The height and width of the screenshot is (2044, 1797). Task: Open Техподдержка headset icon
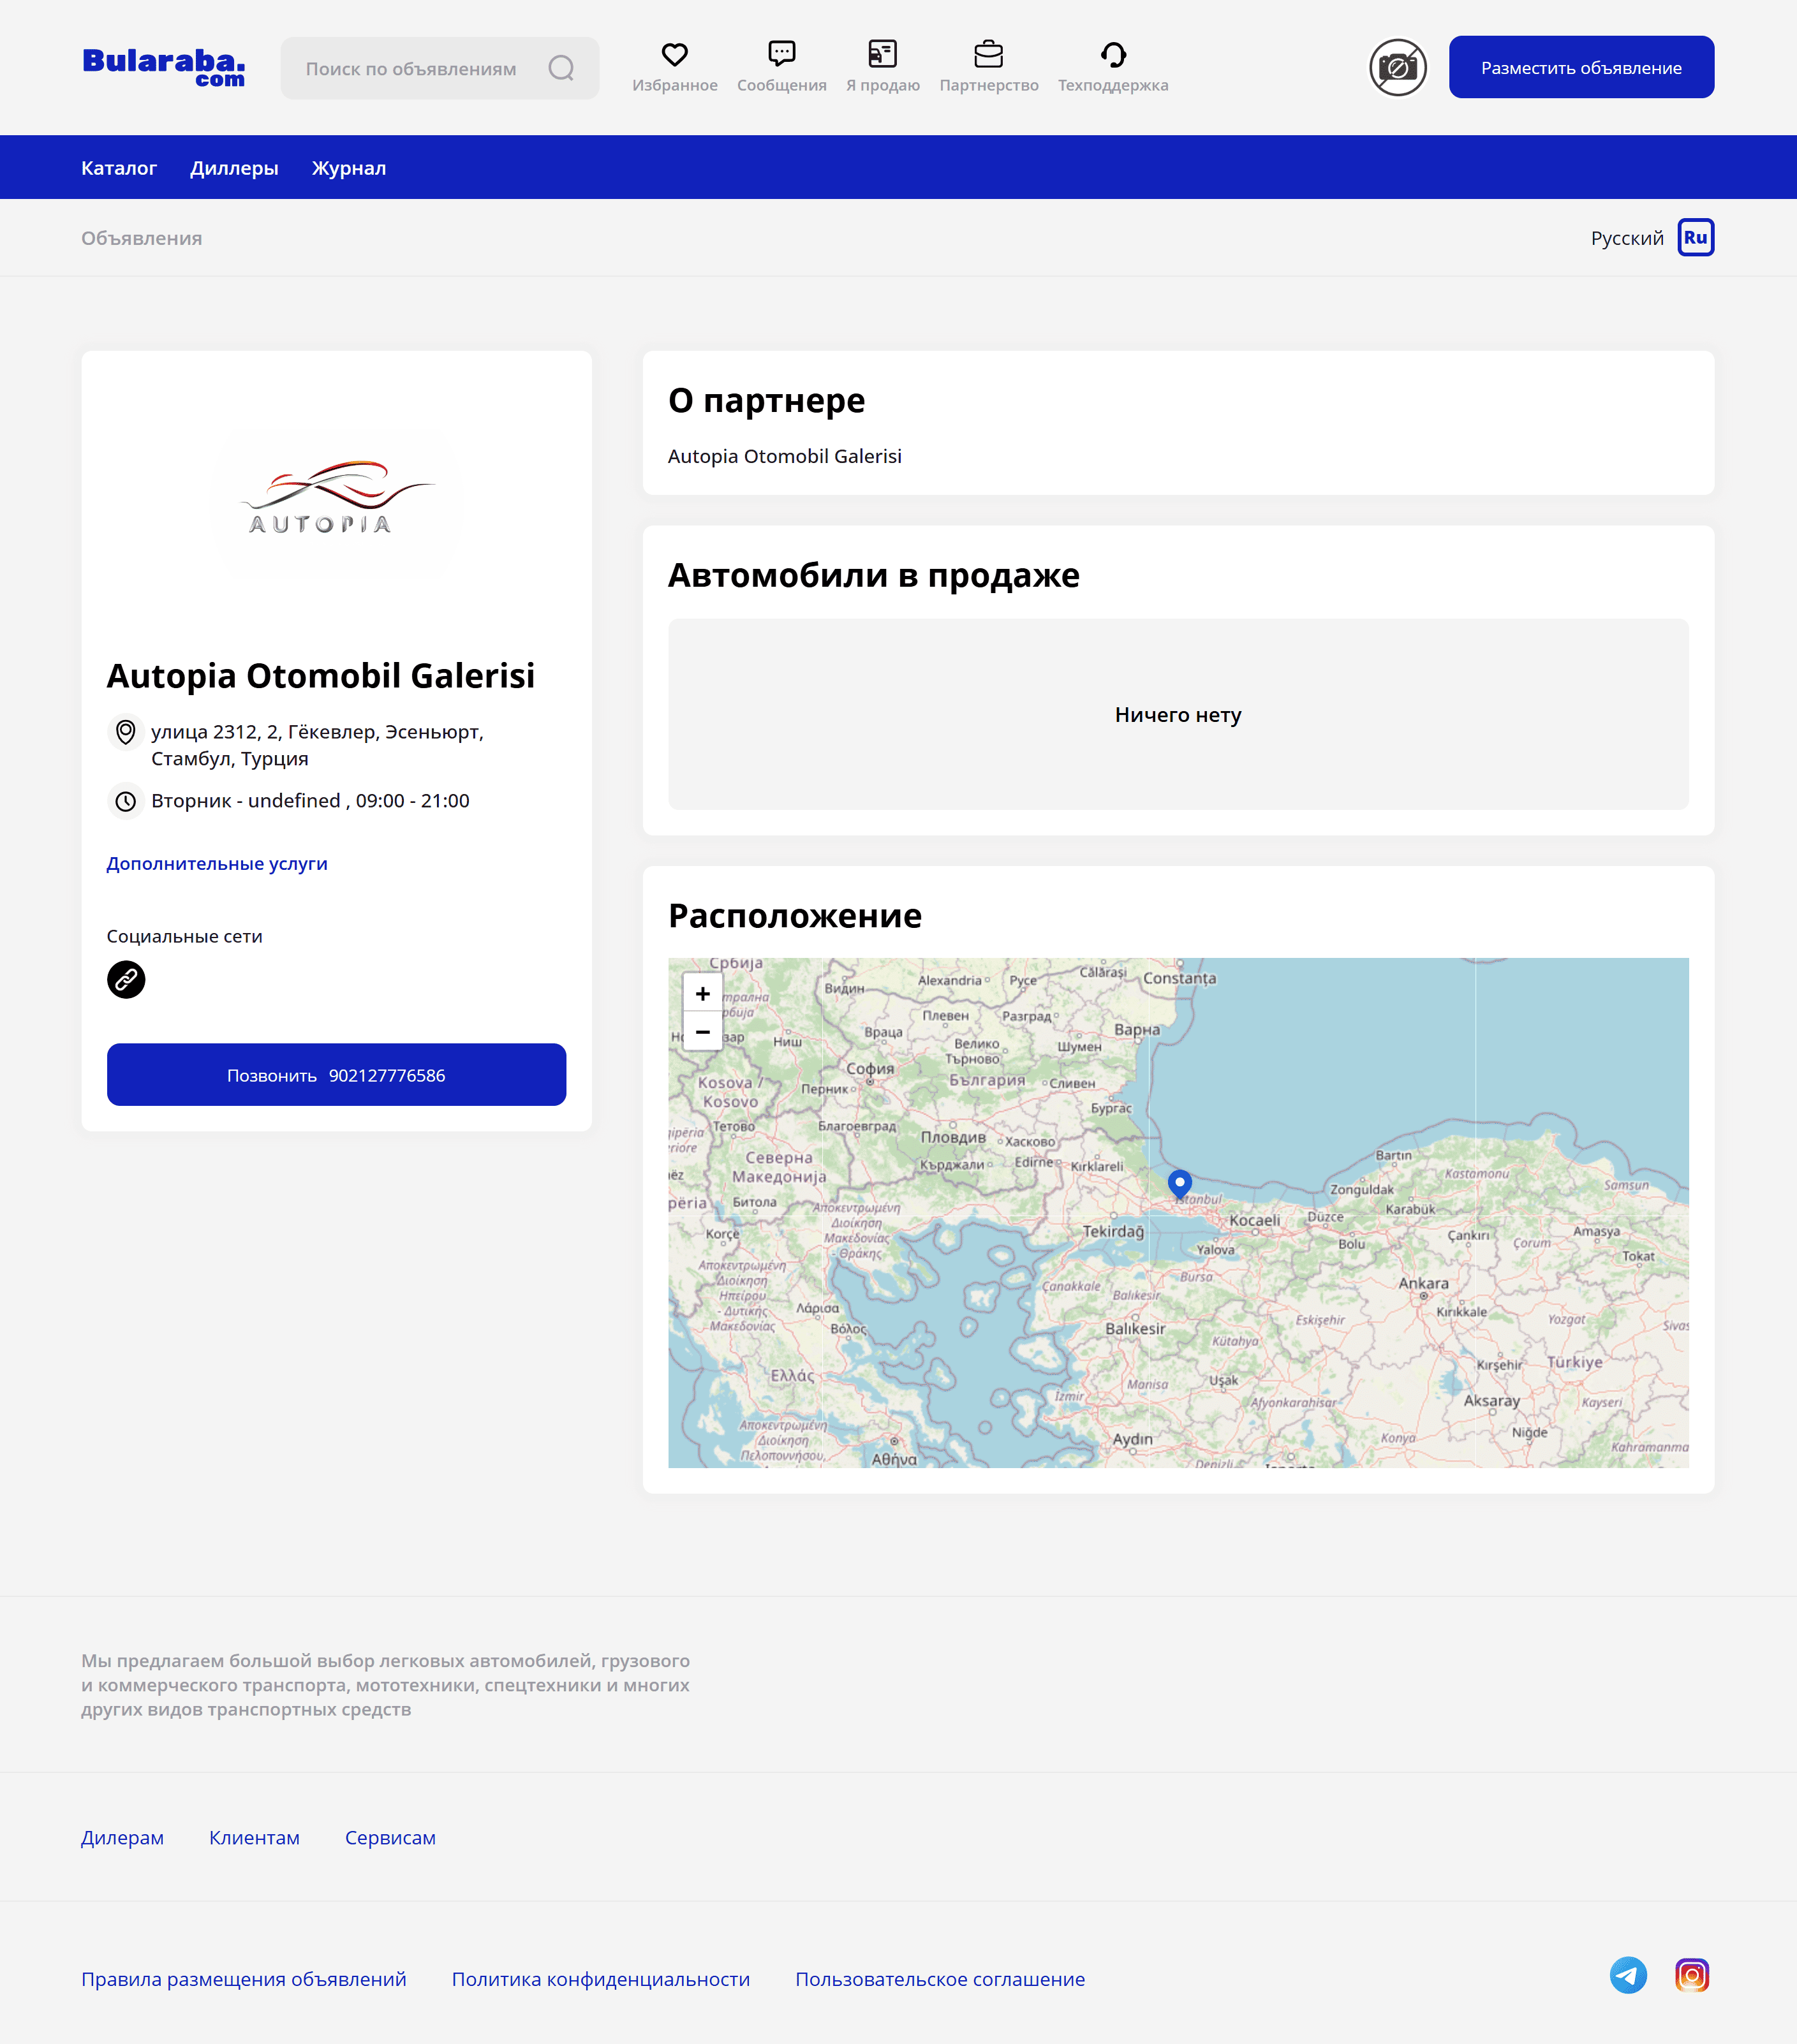(1112, 54)
